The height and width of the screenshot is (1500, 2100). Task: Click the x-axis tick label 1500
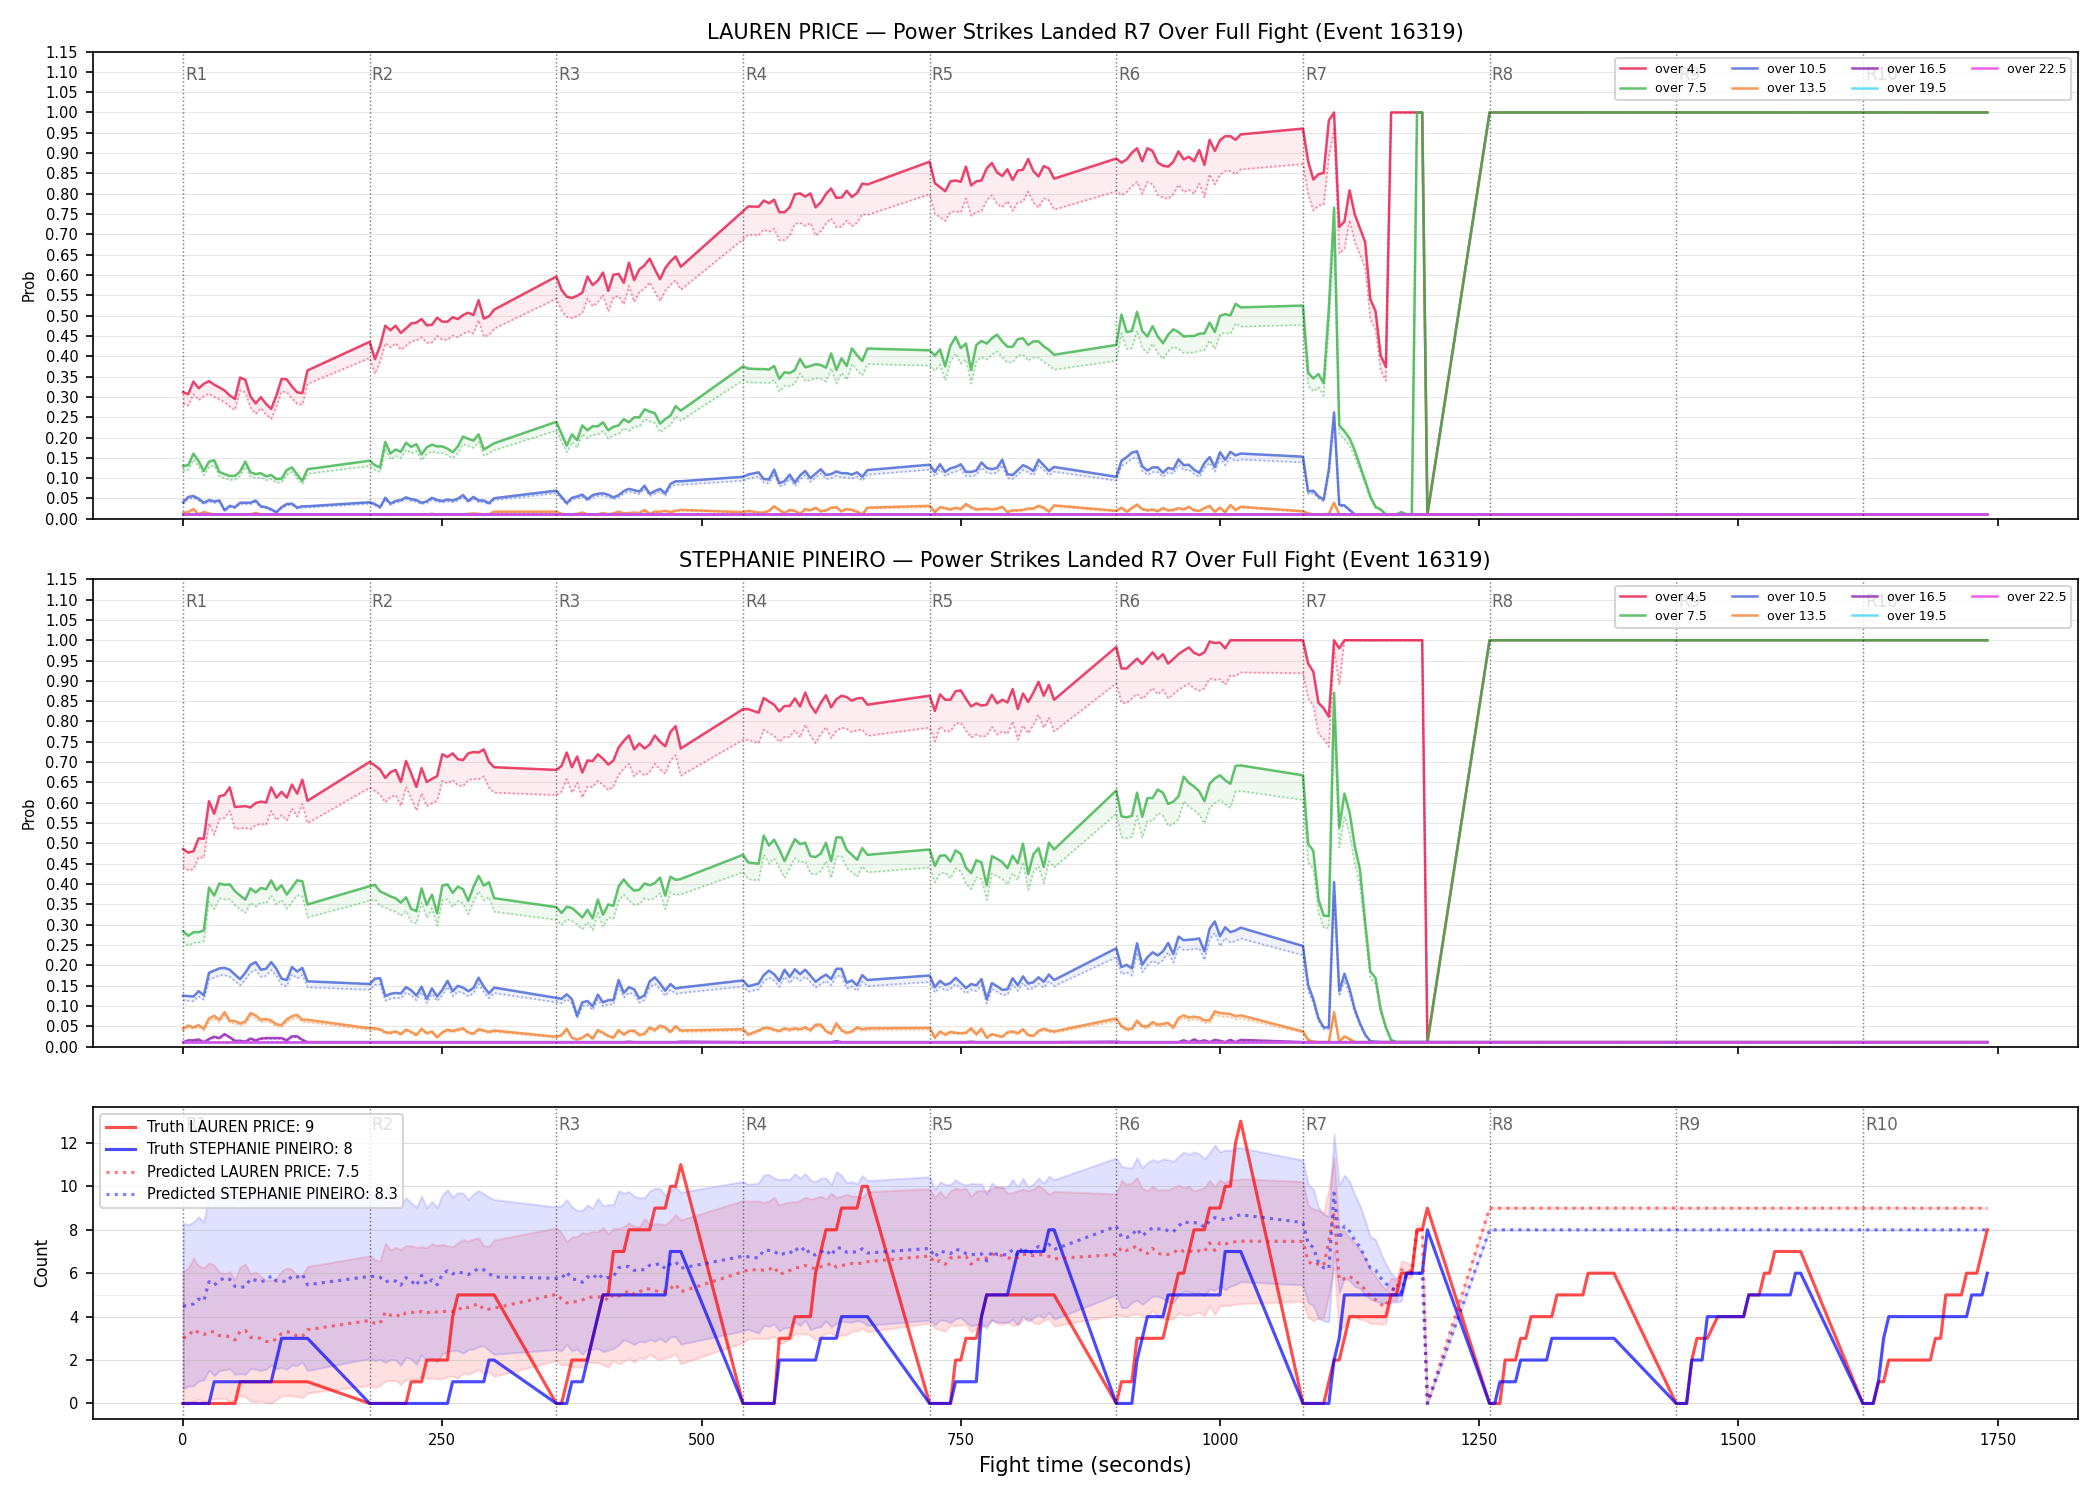[1738, 1440]
